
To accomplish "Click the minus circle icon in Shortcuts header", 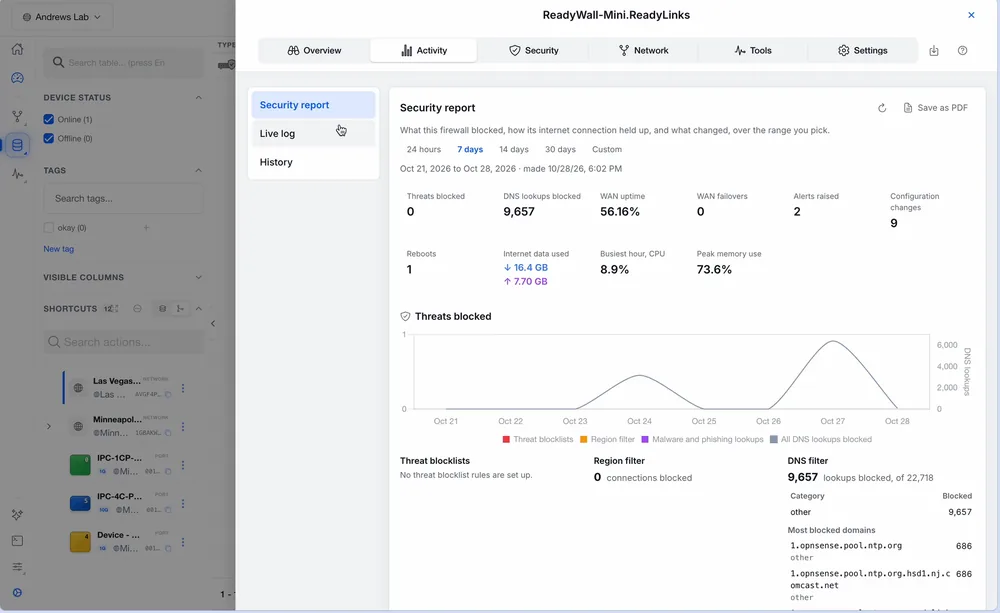I will click(x=137, y=309).
